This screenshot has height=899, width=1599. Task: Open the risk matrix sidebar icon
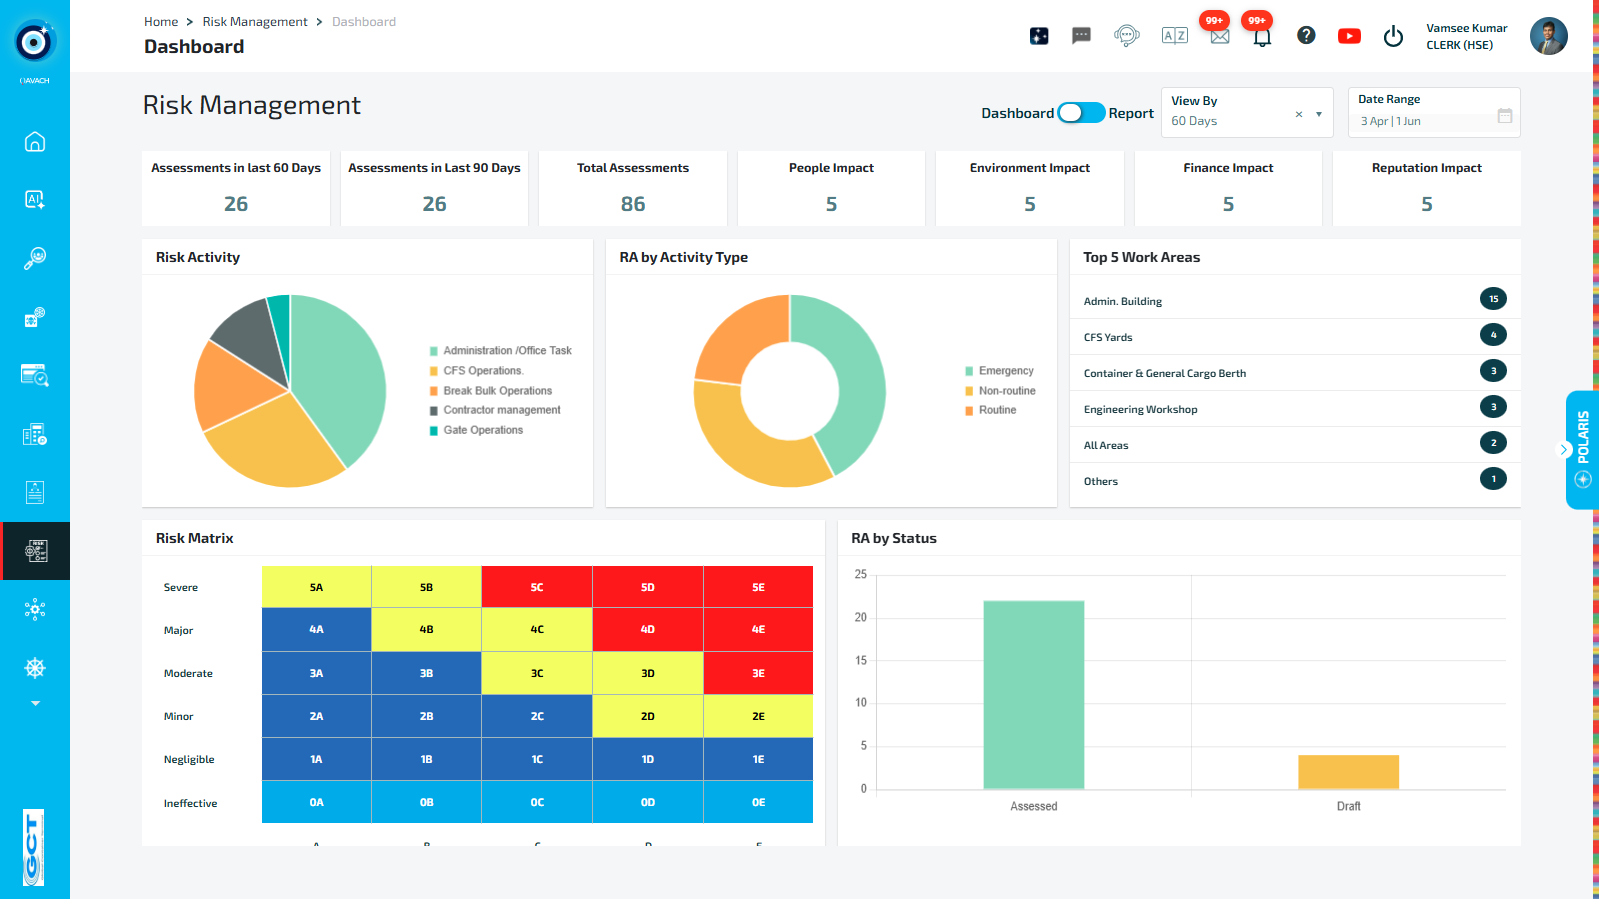pyautogui.click(x=35, y=551)
